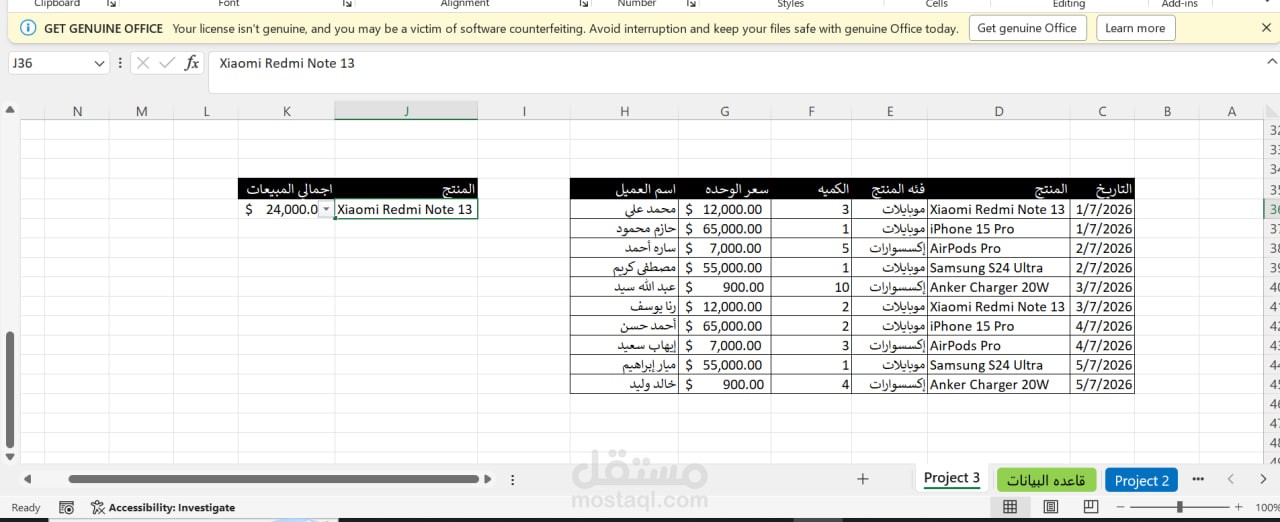Screen dimensions: 1280x522
Task: Click header cell اجمالي المبيعات
Action: (287, 189)
